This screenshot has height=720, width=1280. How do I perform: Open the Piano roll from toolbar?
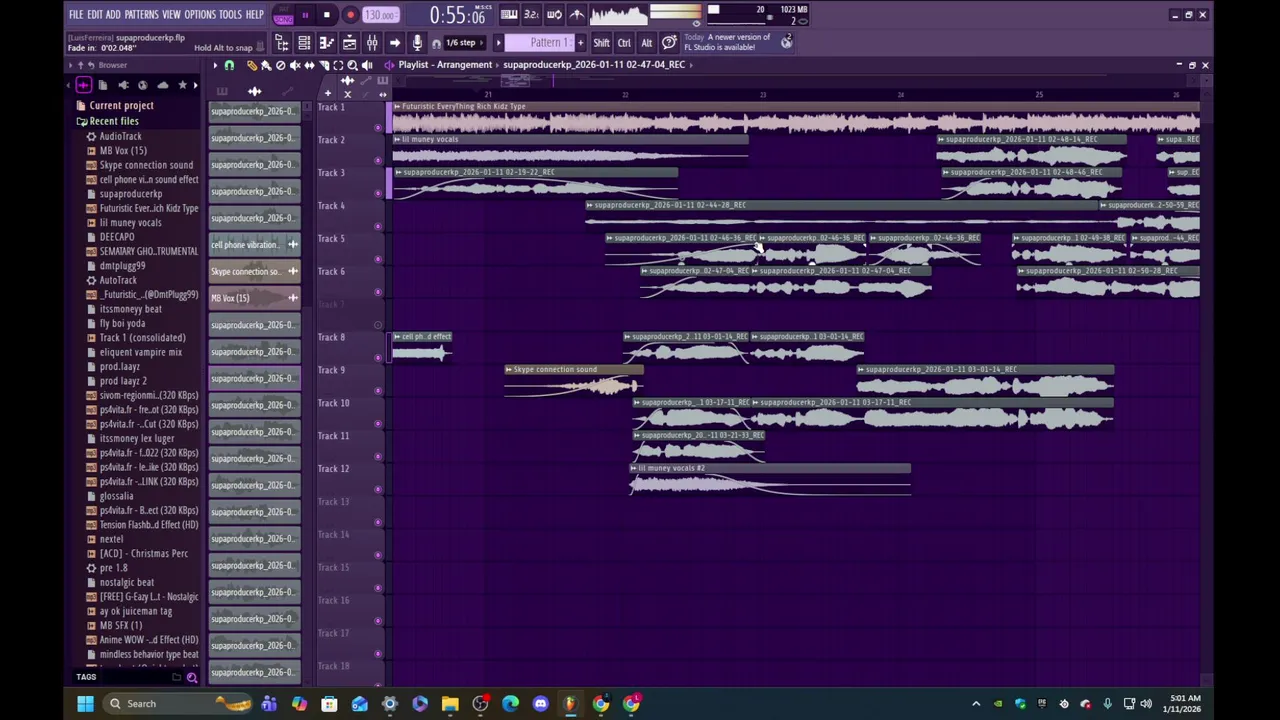pyautogui.click(x=326, y=43)
